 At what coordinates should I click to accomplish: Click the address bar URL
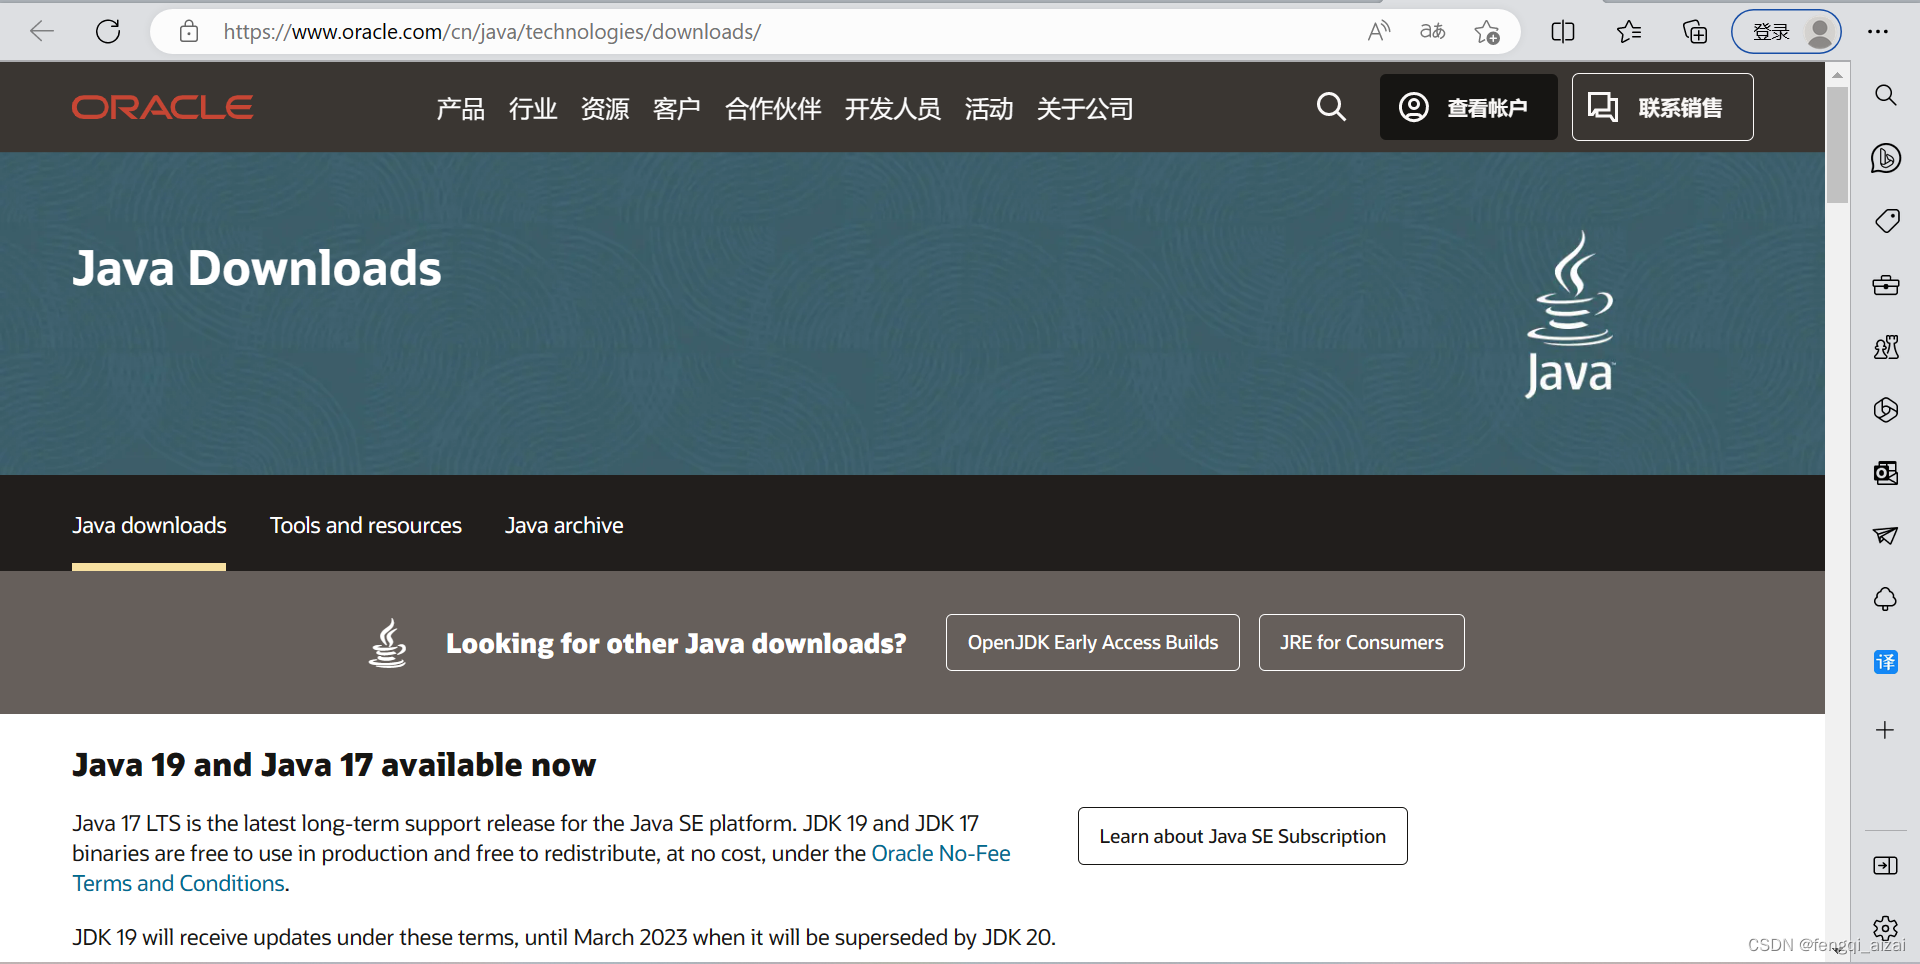492,32
